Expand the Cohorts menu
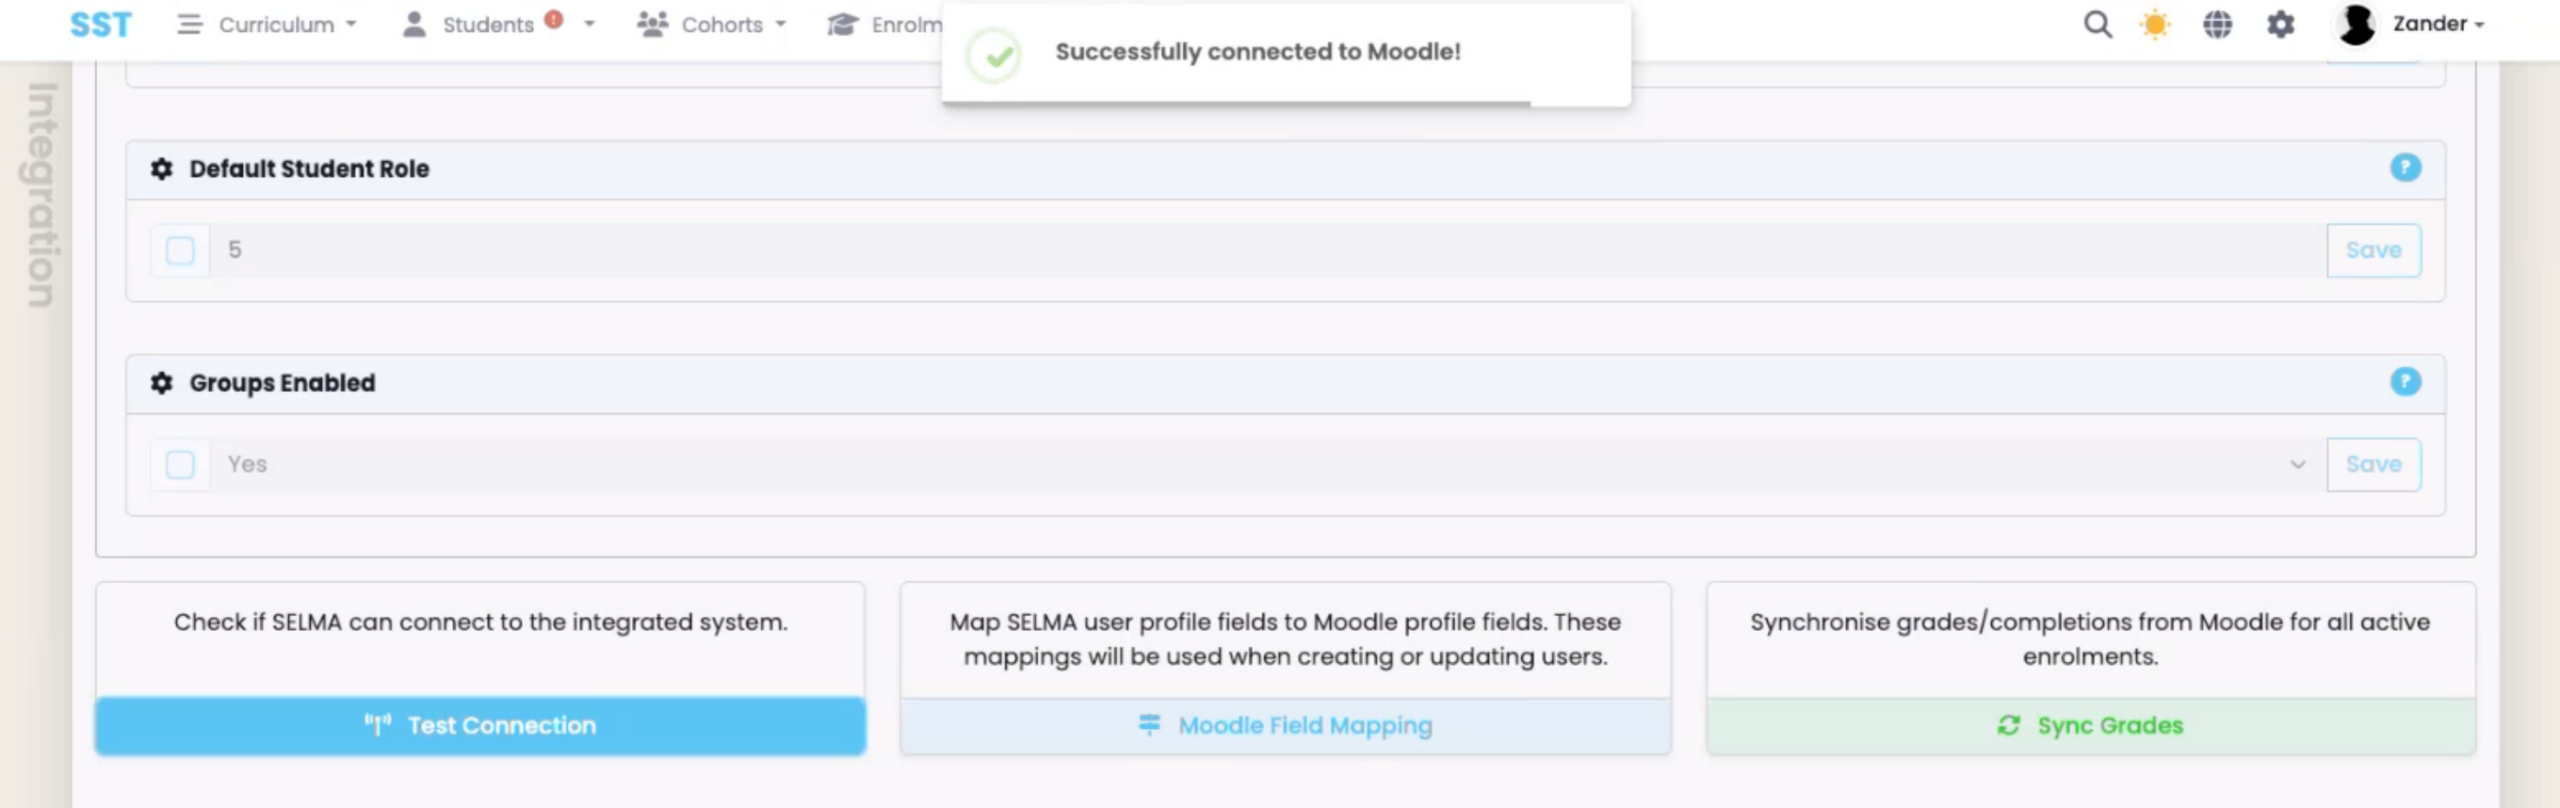This screenshot has height=808, width=2560. [x=712, y=24]
